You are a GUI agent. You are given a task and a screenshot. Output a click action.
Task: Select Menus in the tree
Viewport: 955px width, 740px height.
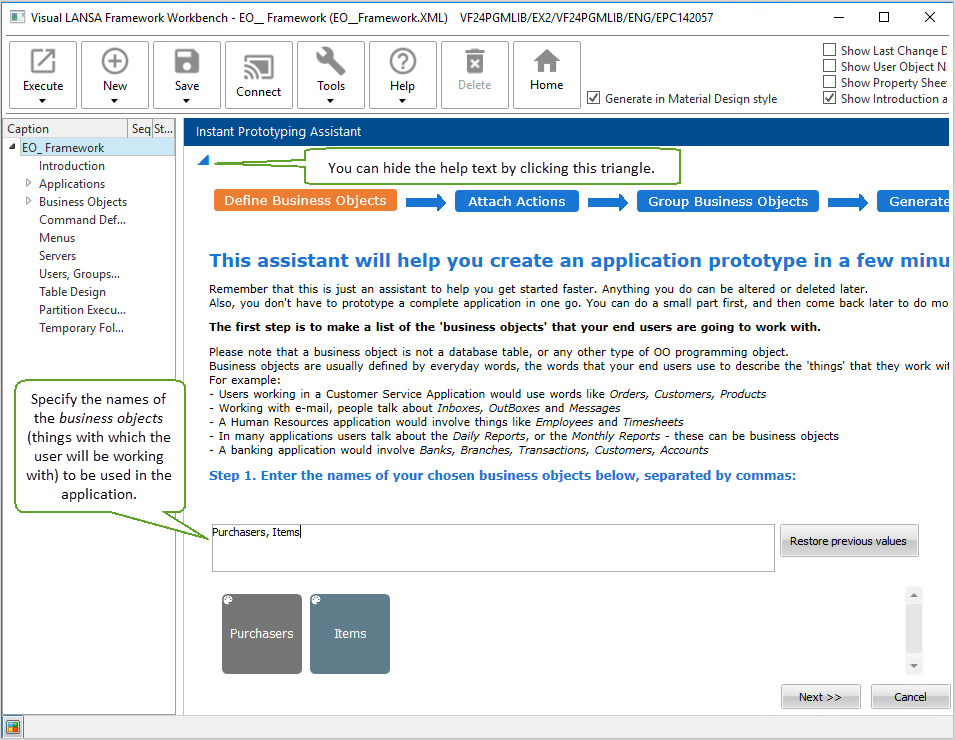[x=57, y=238]
